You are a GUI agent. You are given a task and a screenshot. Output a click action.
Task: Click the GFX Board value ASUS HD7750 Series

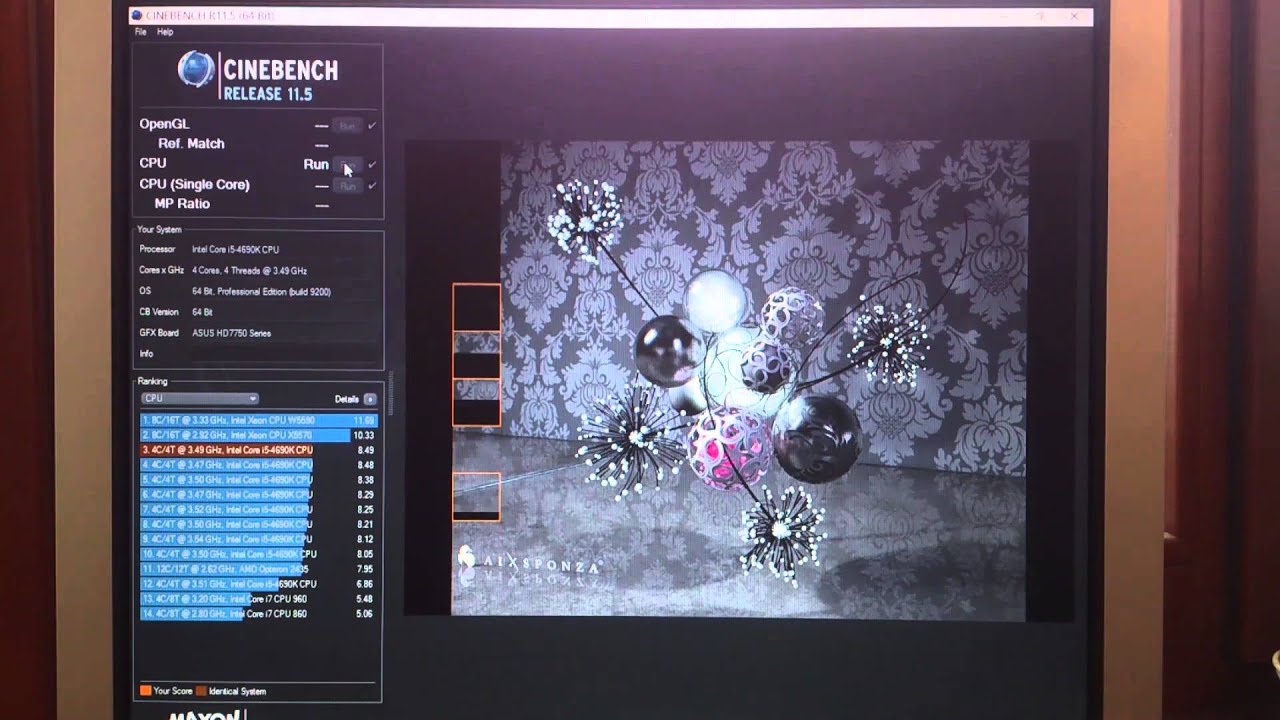point(231,333)
